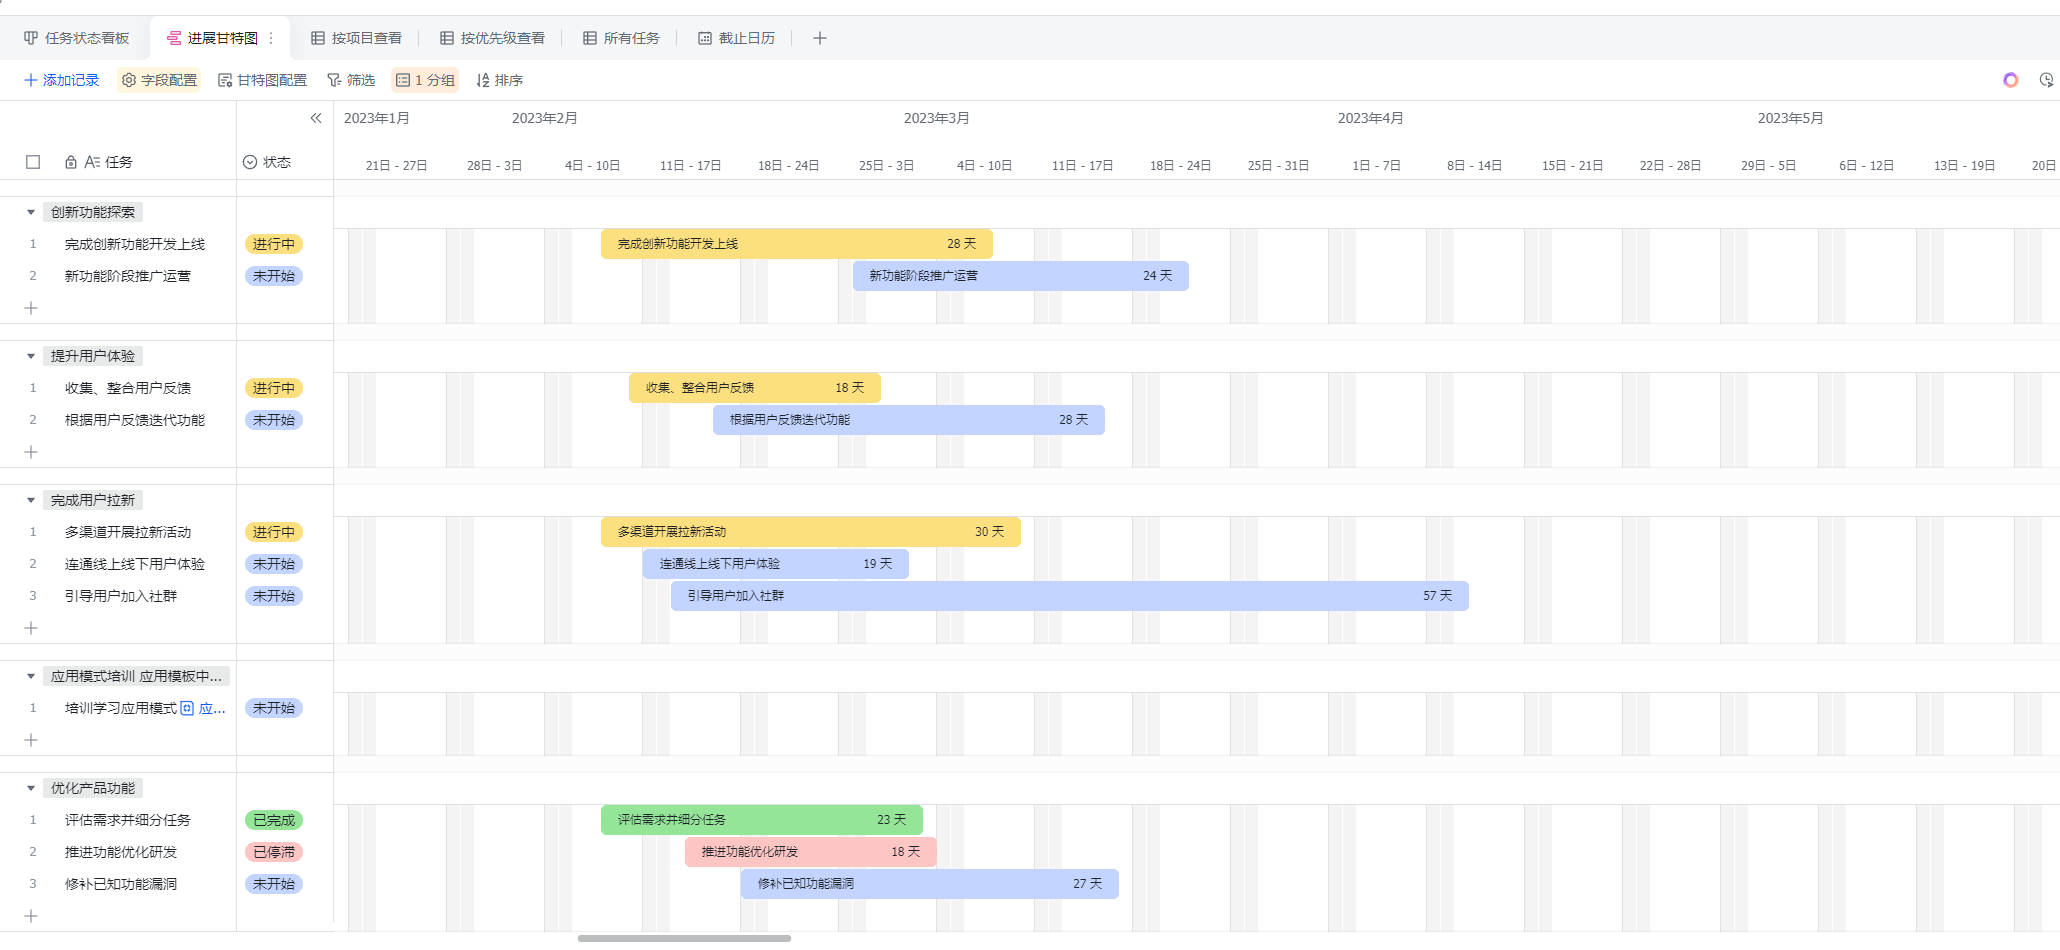Switch to the 截止日历 tab
2060x950 pixels.
click(x=736, y=38)
